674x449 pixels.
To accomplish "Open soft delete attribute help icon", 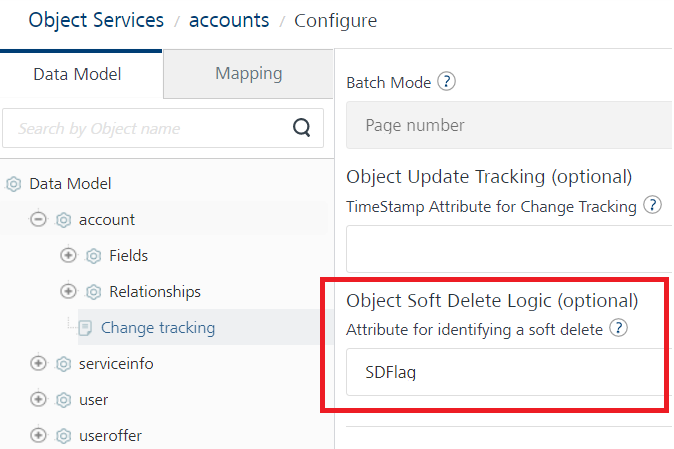I will pyautogui.click(x=619, y=328).
